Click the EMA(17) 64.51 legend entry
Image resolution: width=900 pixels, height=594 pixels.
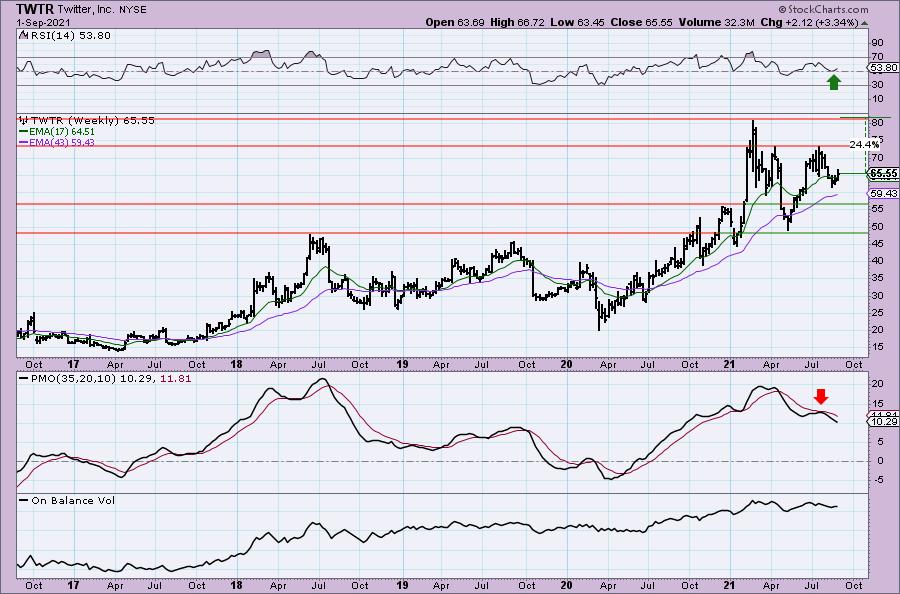[61, 131]
